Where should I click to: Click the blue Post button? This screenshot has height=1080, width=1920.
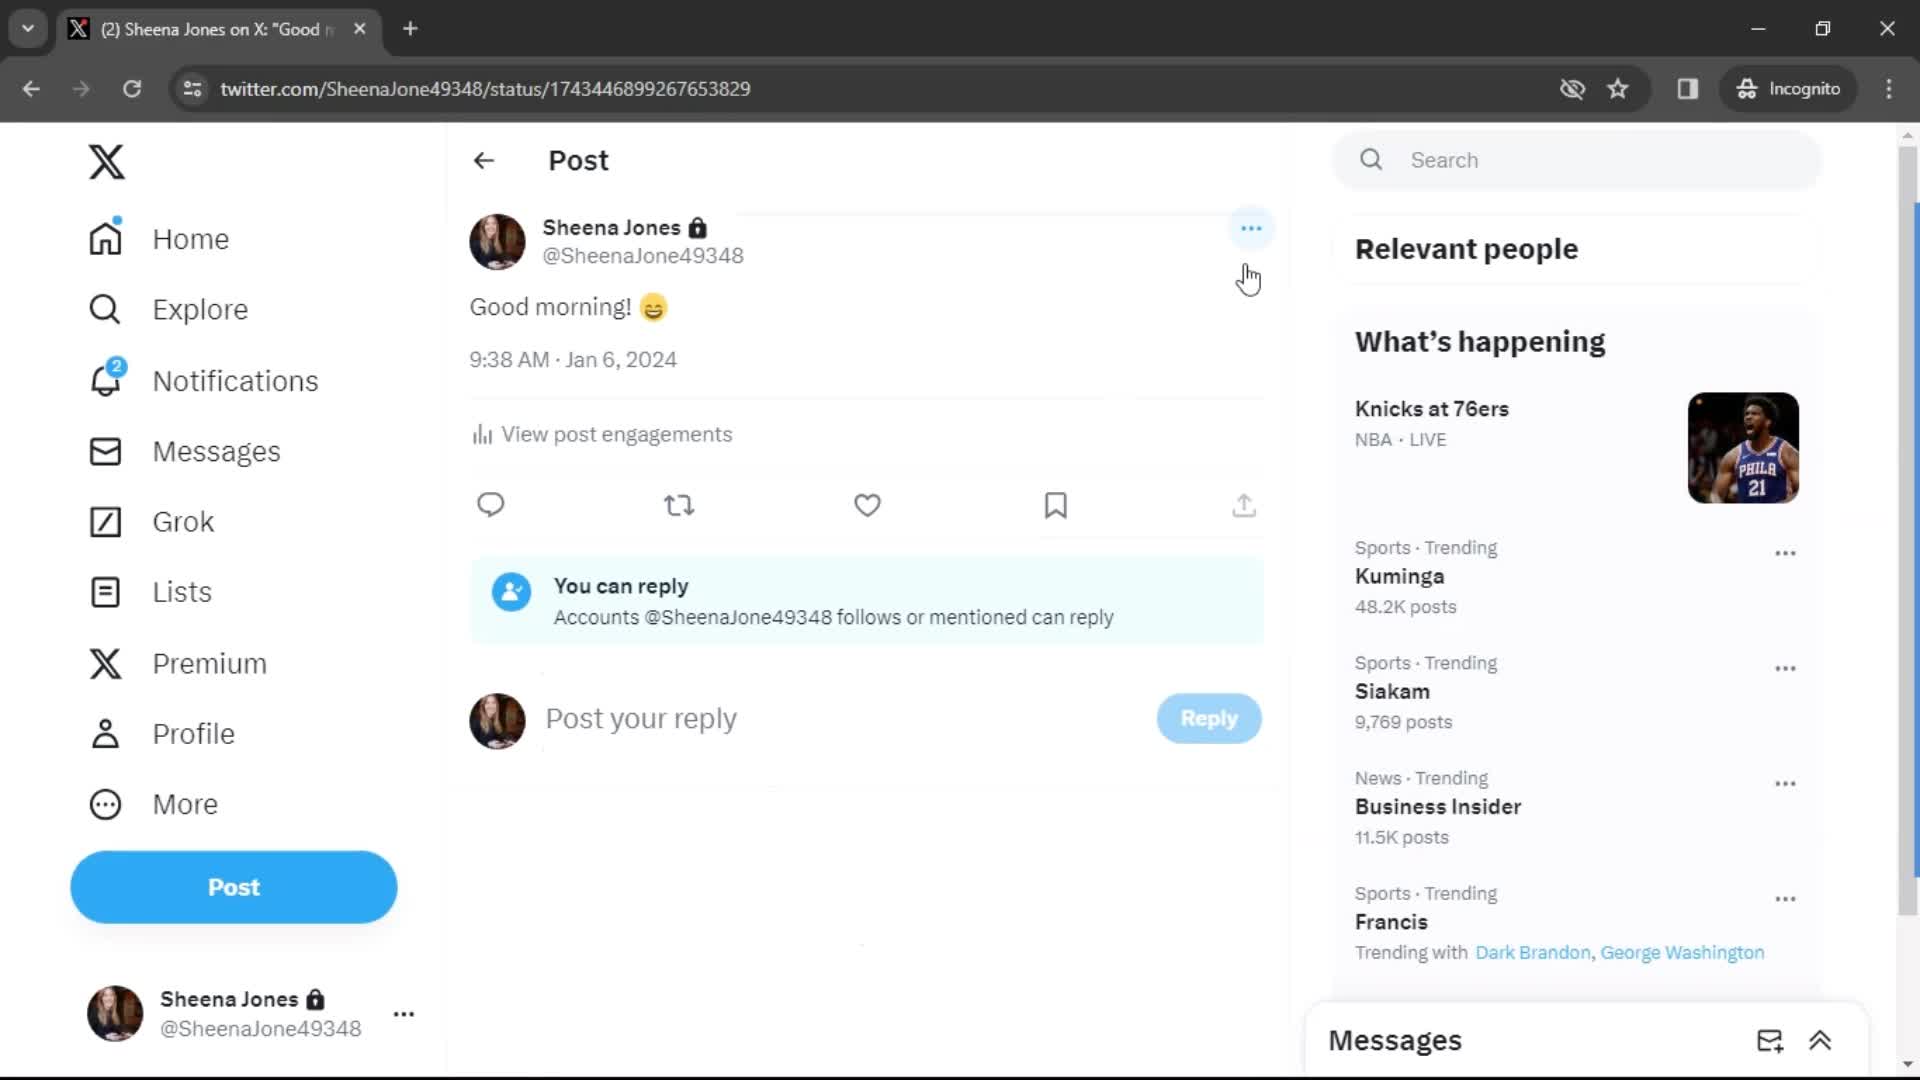[x=233, y=887]
